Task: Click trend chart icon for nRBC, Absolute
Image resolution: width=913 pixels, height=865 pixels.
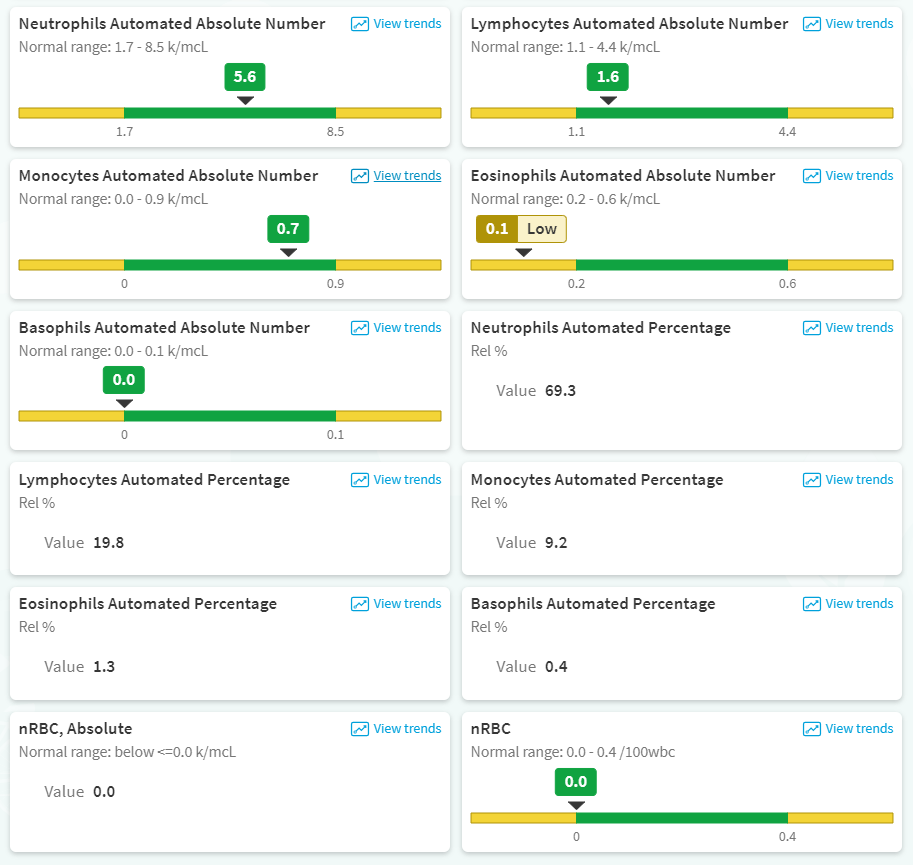Action: (x=360, y=729)
